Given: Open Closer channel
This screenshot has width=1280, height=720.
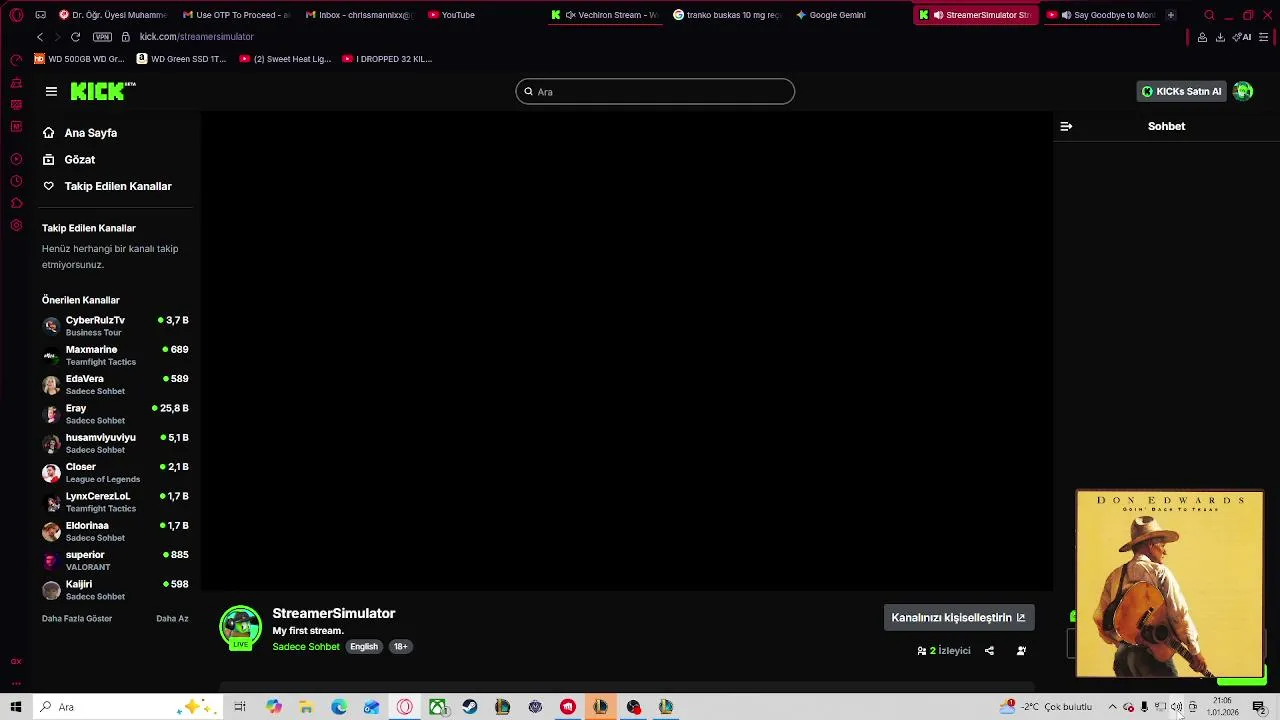Looking at the screenshot, I should [x=116, y=472].
